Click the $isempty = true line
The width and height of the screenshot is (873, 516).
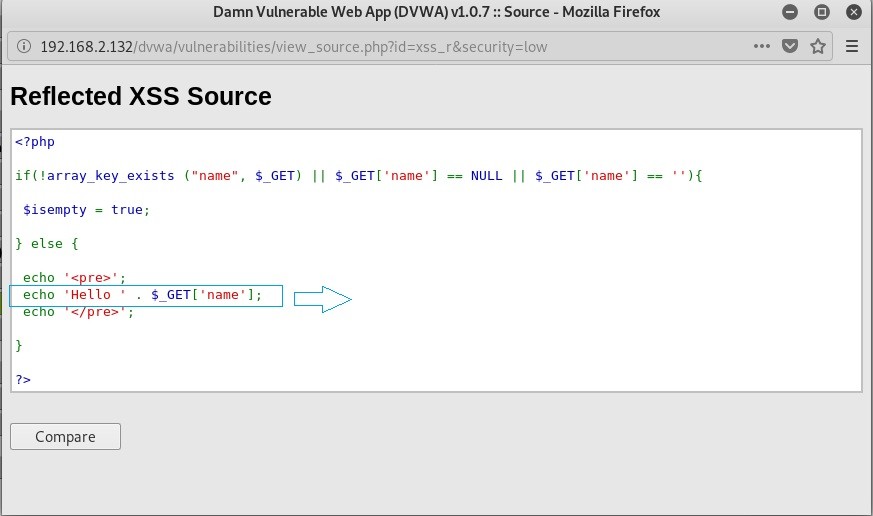86,210
